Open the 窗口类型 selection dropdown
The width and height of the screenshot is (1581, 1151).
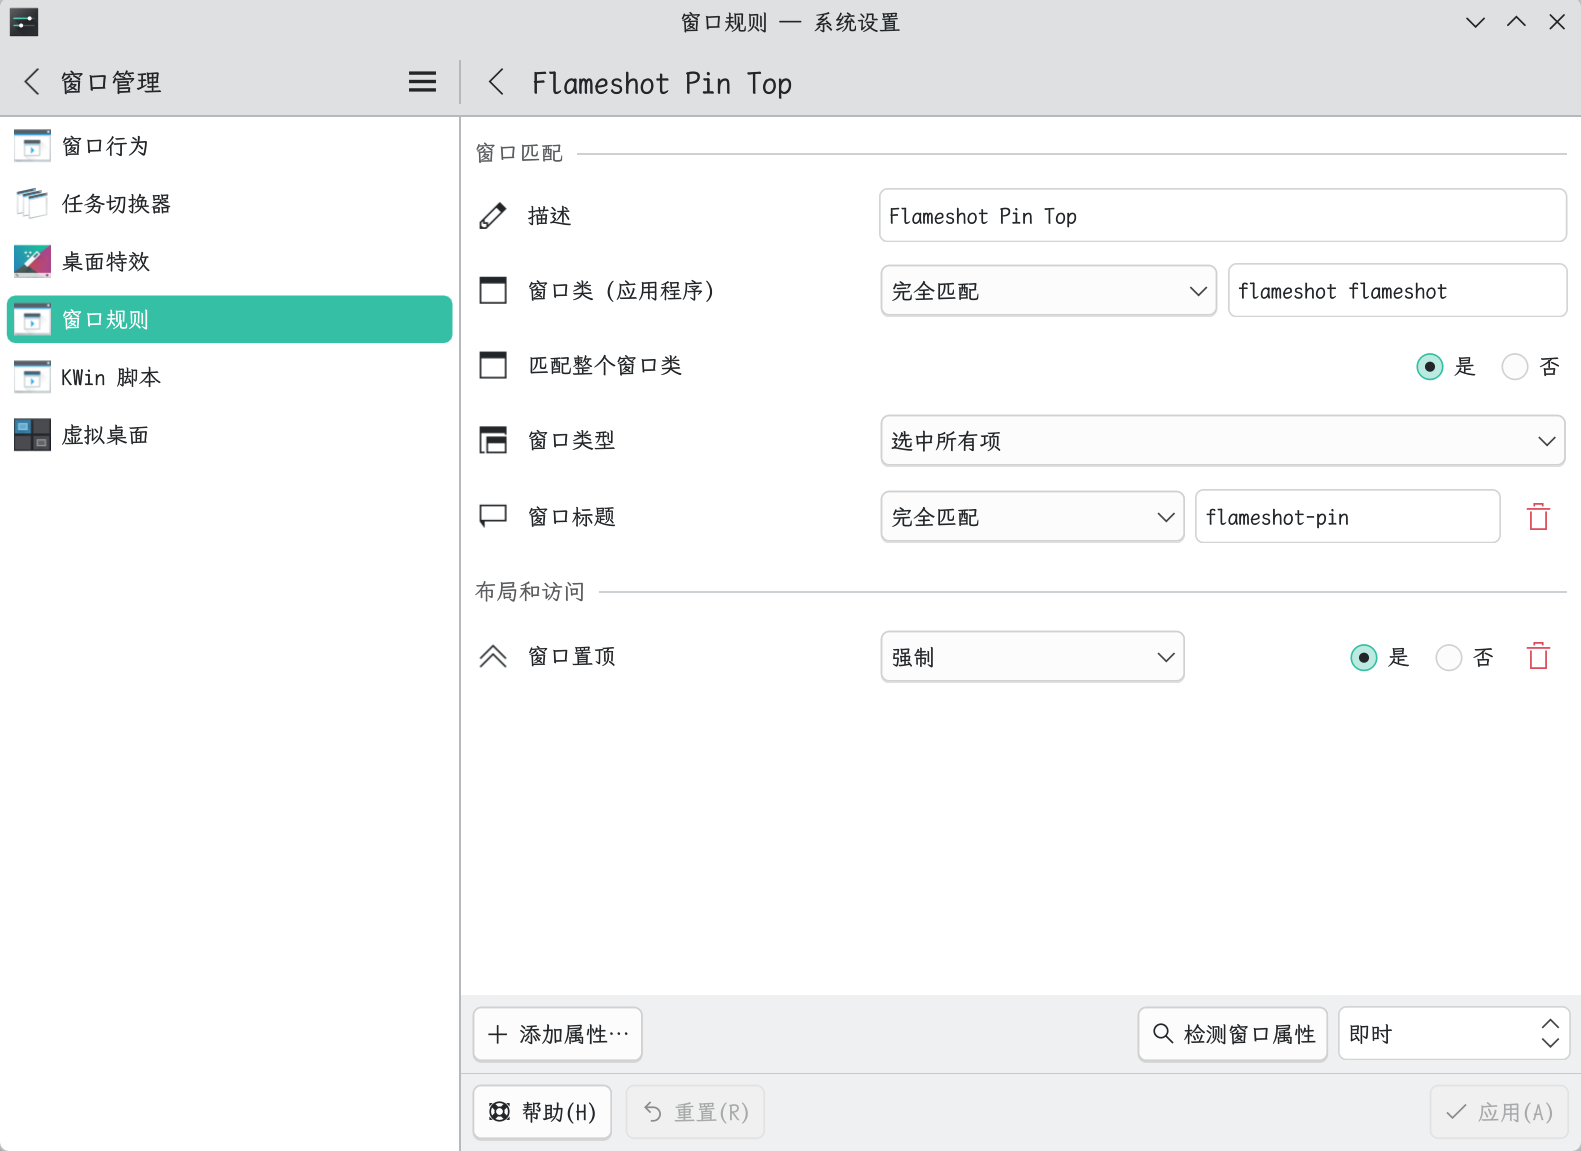[x=1222, y=441]
